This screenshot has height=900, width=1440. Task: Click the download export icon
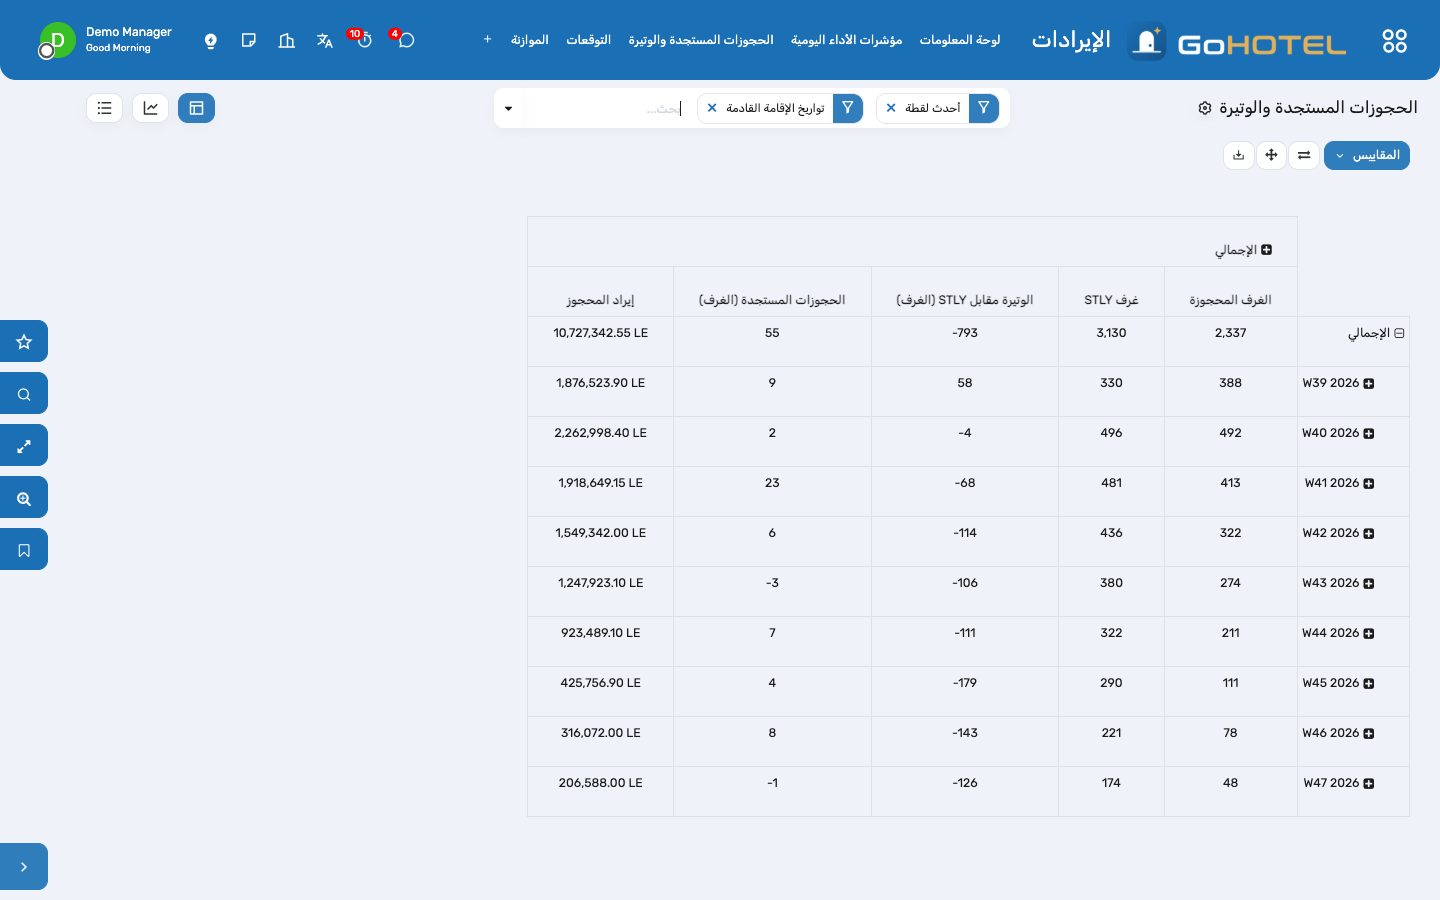coord(1239,155)
